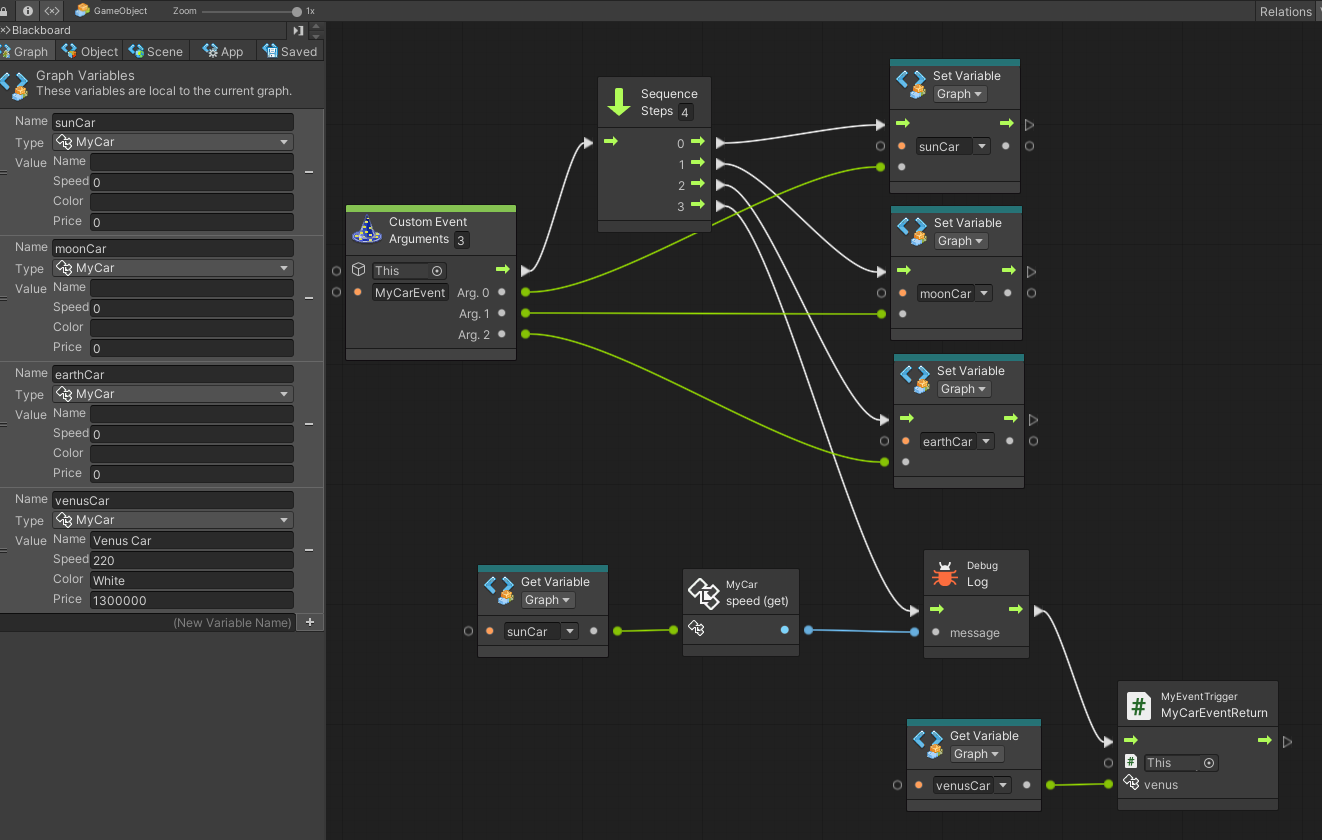
Task: Click the Debug Log bug icon
Action: (945, 574)
